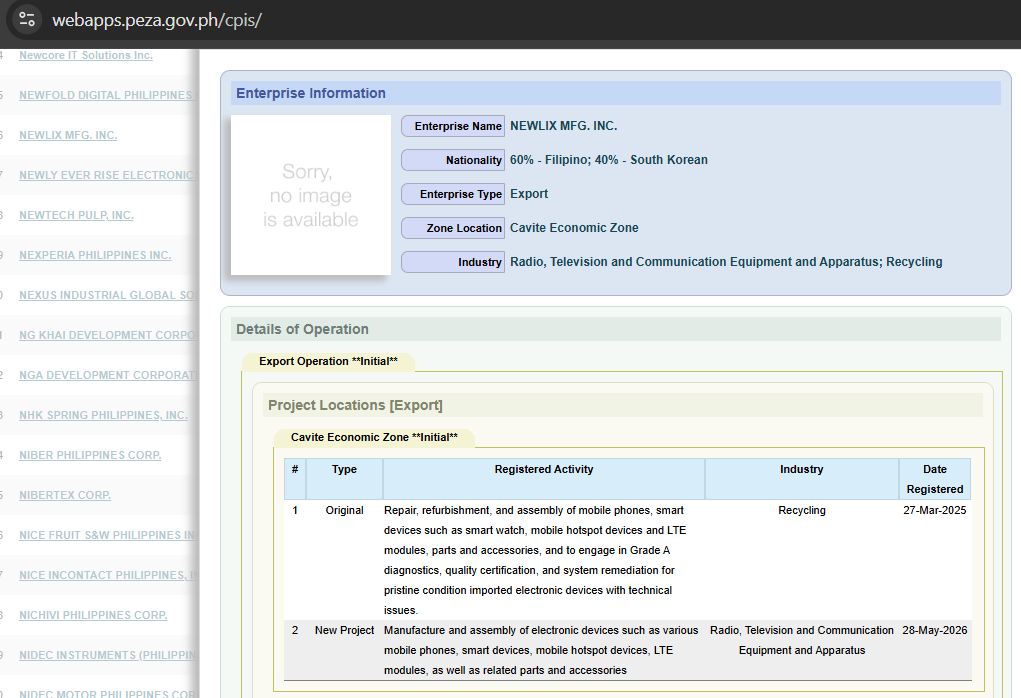
Task: Open the NEWLY EVER RISE ELECTRONIC link
Action: [107, 175]
